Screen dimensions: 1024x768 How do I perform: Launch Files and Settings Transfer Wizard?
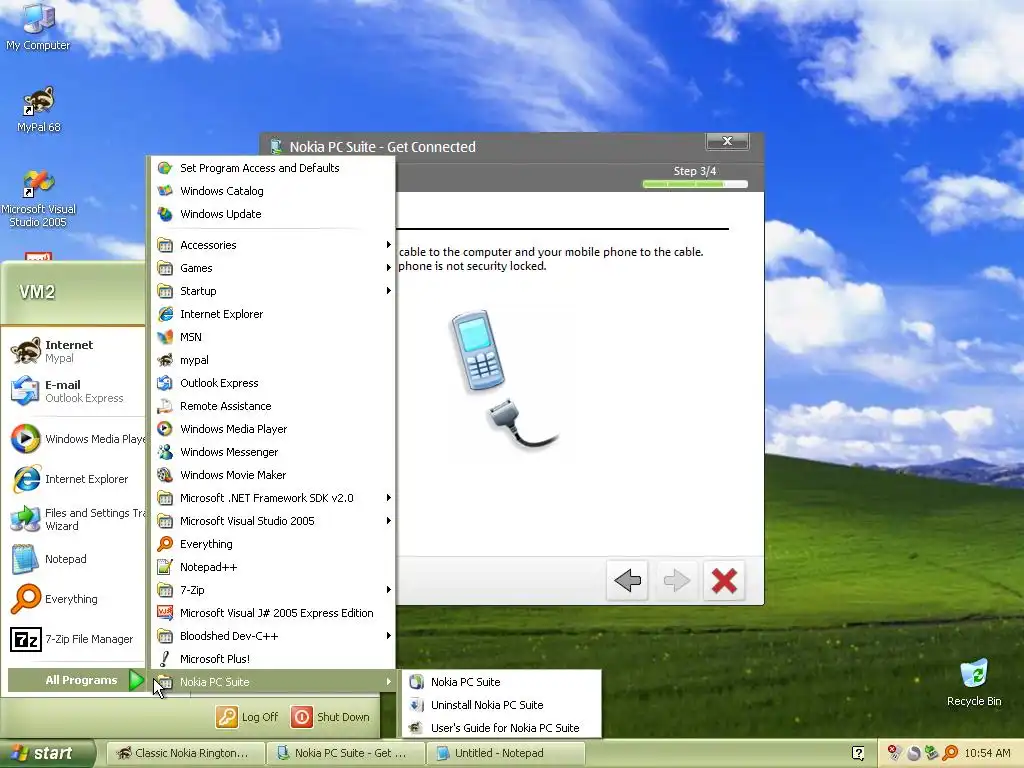(x=75, y=519)
